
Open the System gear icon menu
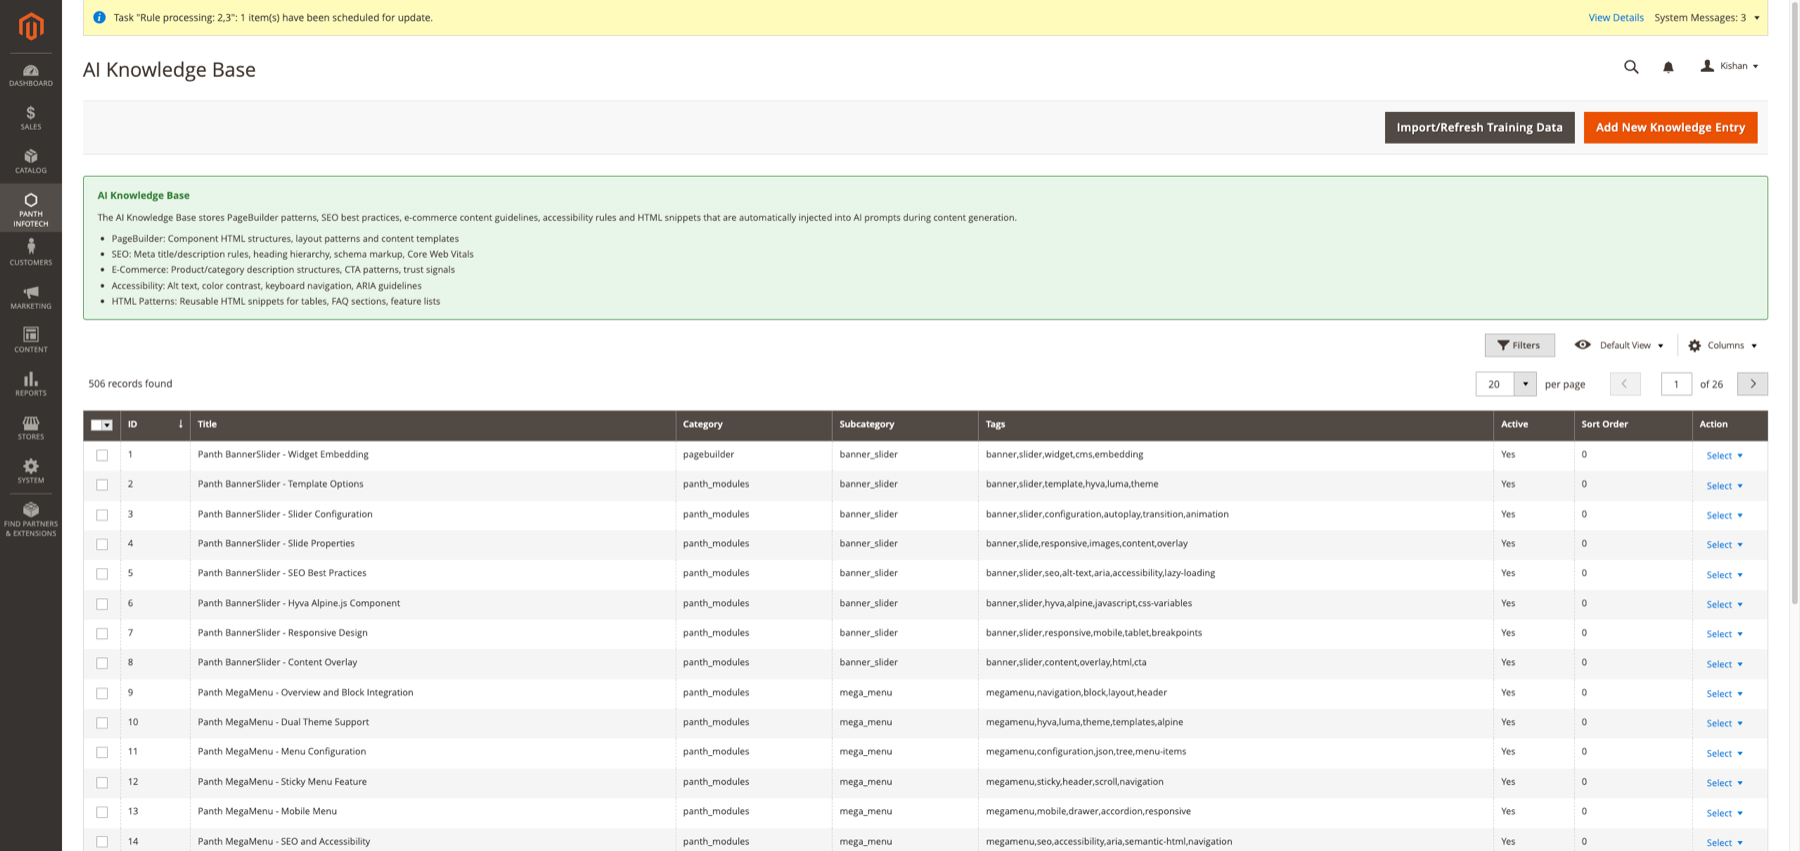point(31,471)
